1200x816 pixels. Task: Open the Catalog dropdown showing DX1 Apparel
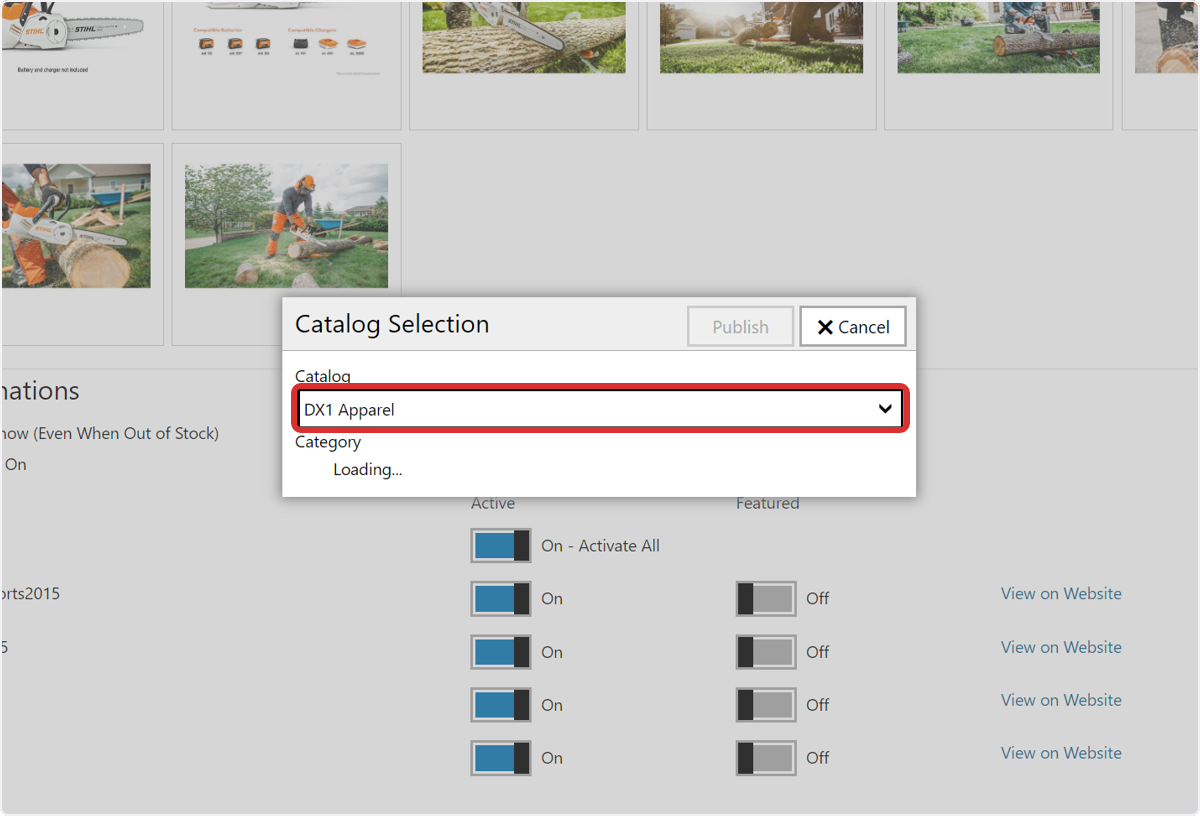[x=600, y=409]
